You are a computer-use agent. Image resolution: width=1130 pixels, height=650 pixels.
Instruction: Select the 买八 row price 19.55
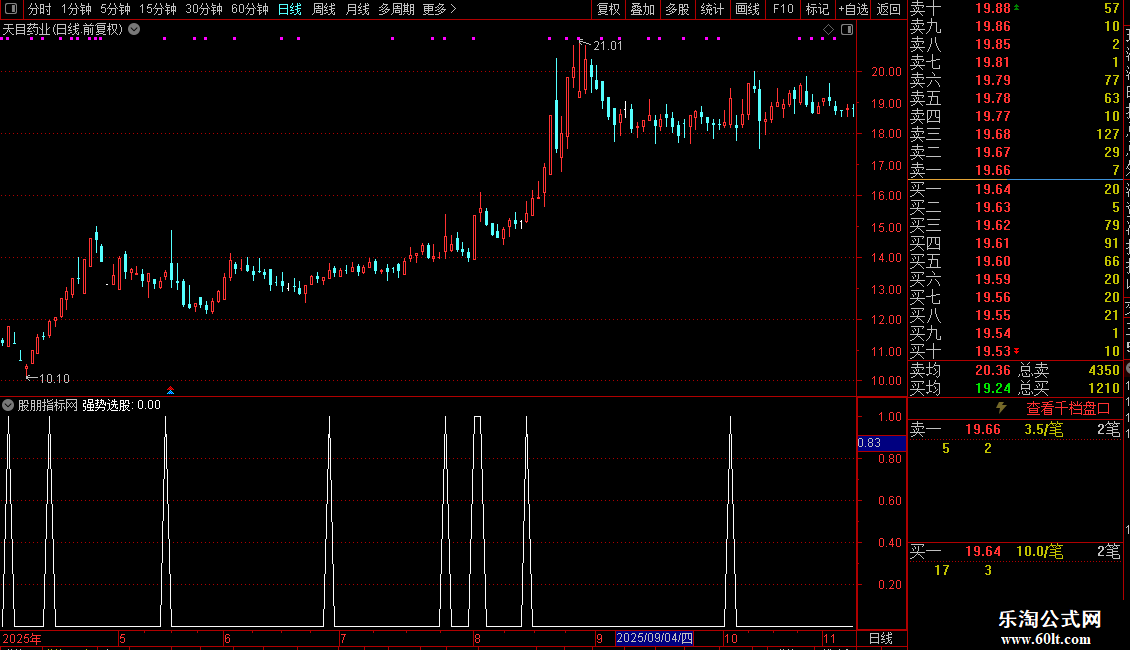tap(992, 315)
